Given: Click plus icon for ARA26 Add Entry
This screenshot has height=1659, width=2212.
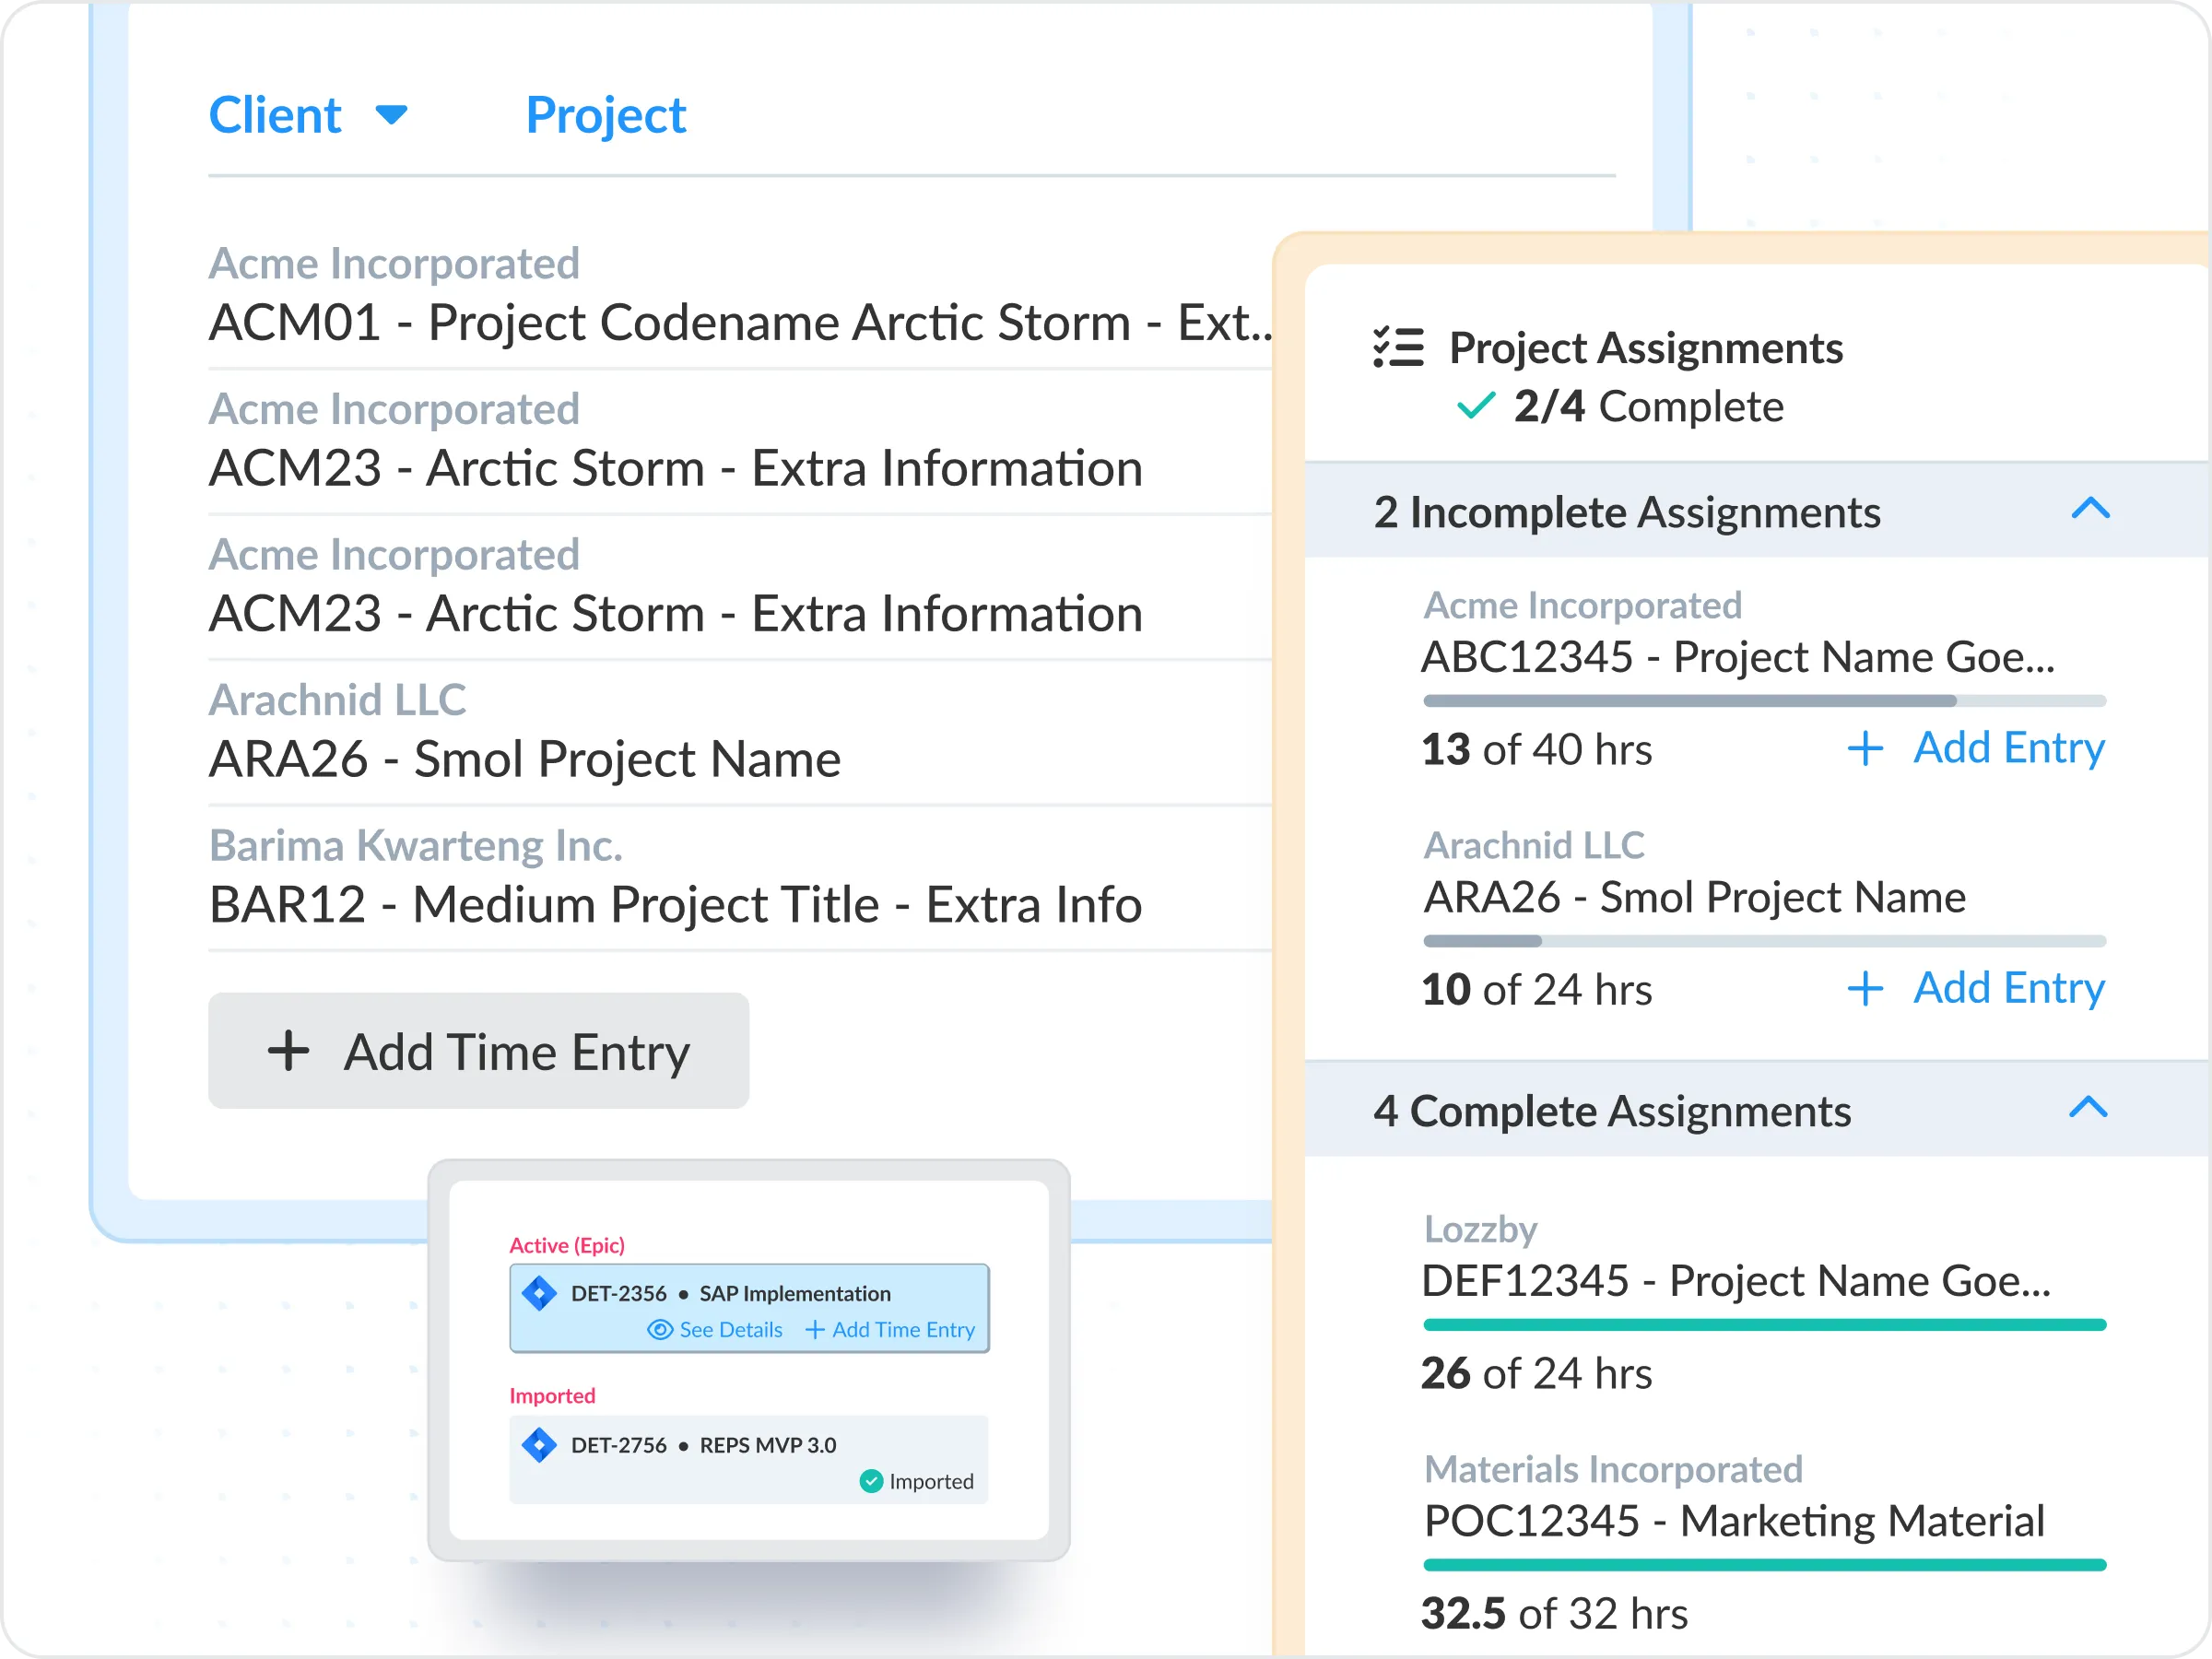Looking at the screenshot, I should coord(1865,989).
